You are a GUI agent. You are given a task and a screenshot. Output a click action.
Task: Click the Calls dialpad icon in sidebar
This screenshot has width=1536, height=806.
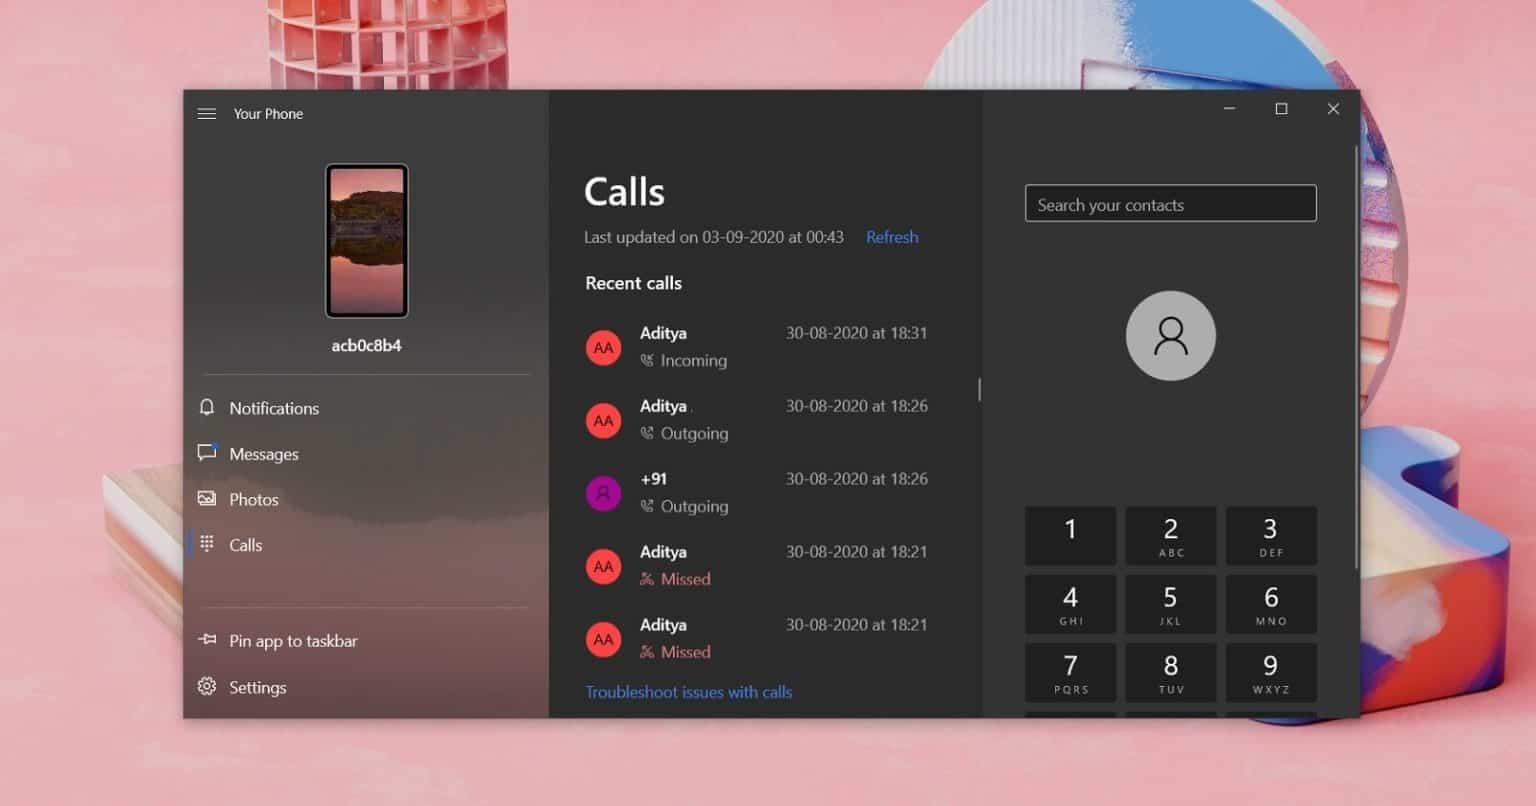click(x=207, y=545)
